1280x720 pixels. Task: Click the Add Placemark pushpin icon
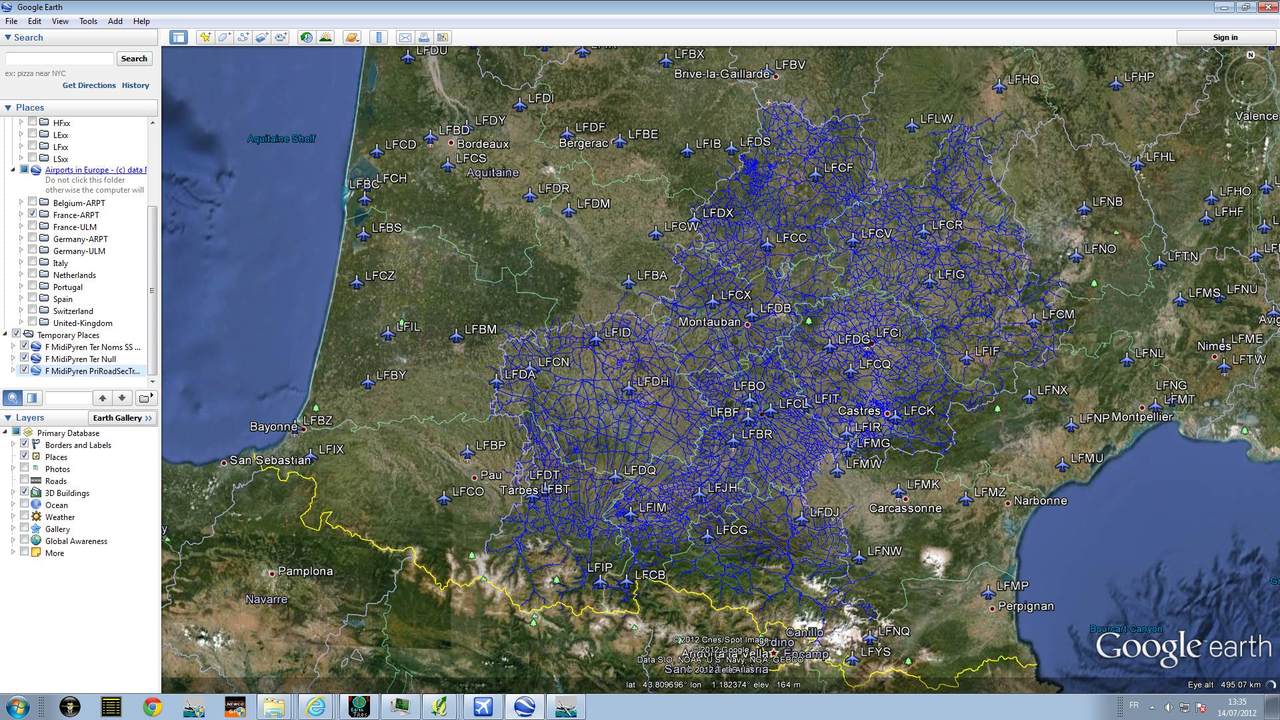[x=205, y=37]
